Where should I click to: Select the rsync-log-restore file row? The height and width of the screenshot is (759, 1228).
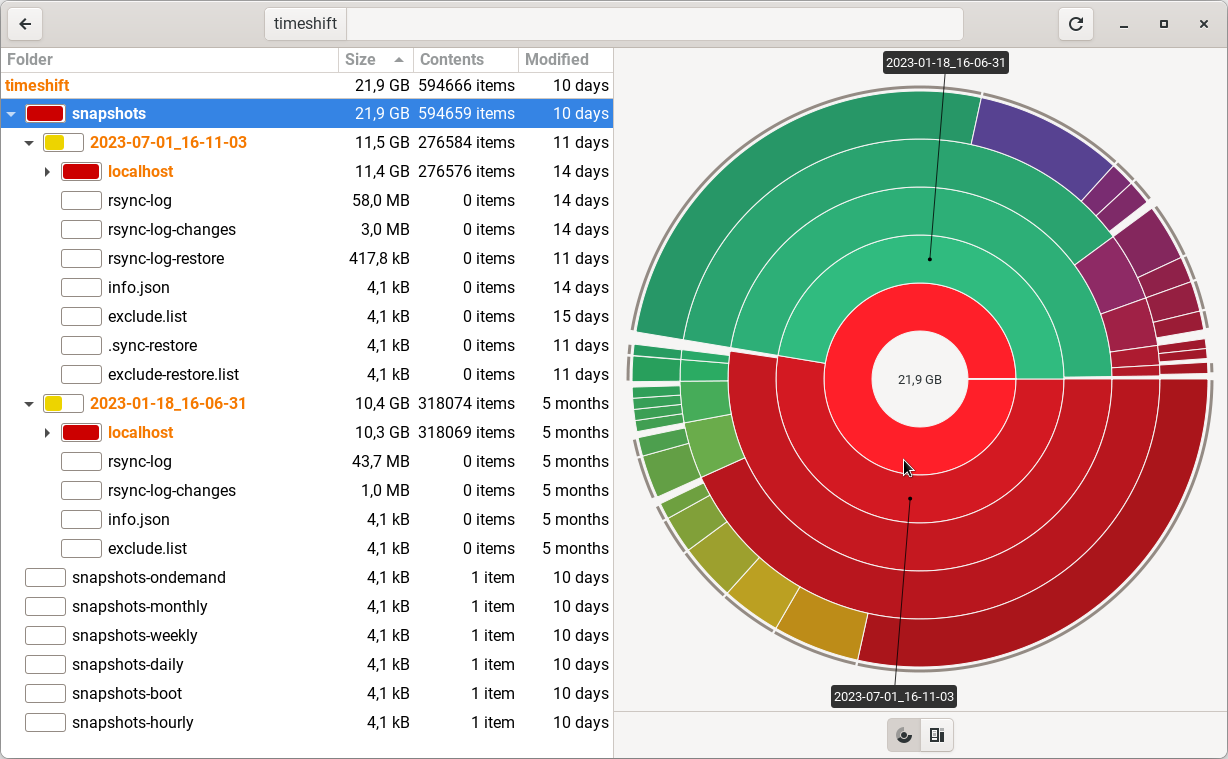click(x=306, y=259)
